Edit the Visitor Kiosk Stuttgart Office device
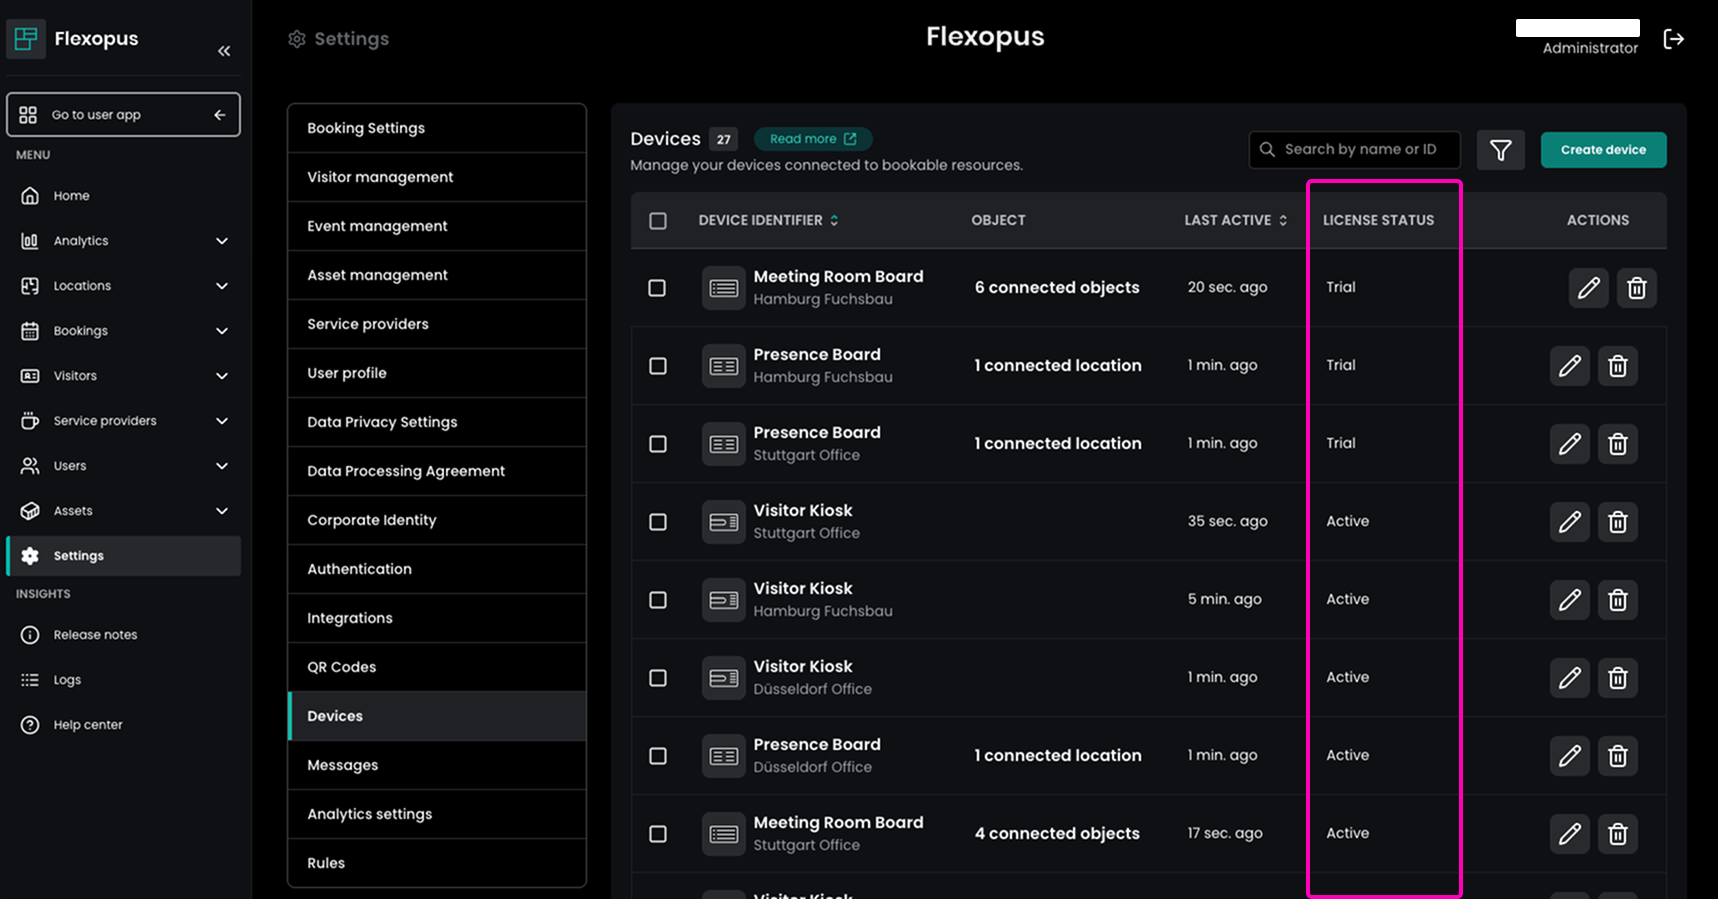Viewport: 1718px width, 899px height. click(1569, 522)
